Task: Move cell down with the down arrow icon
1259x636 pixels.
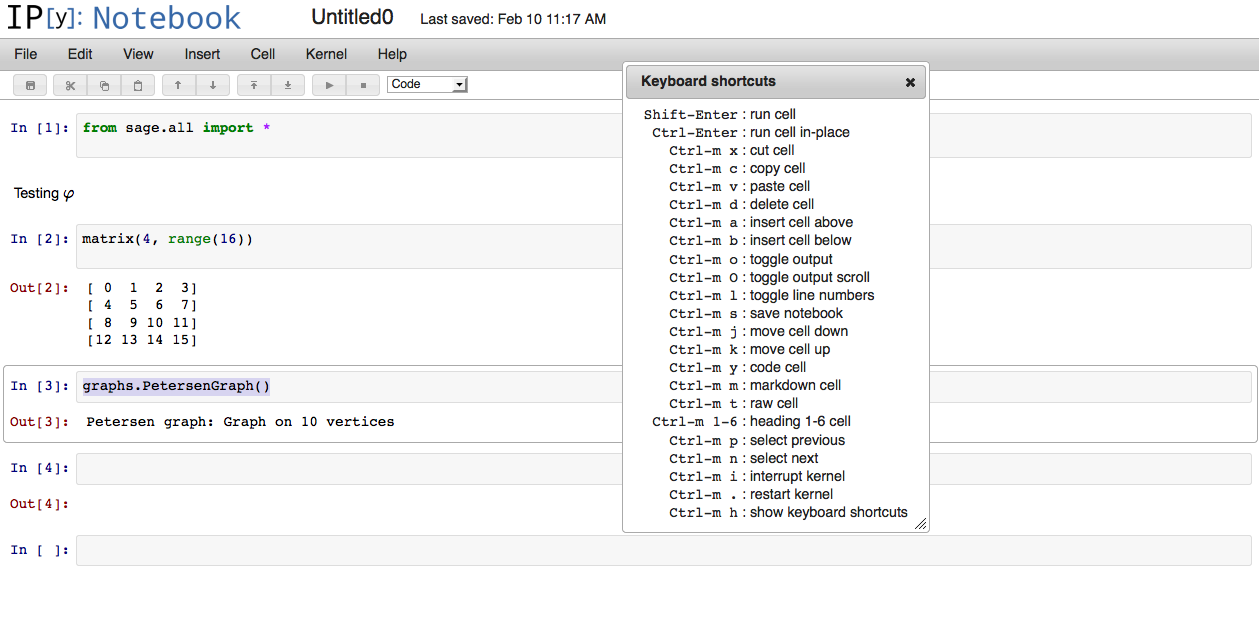Action: [x=212, y=85]
